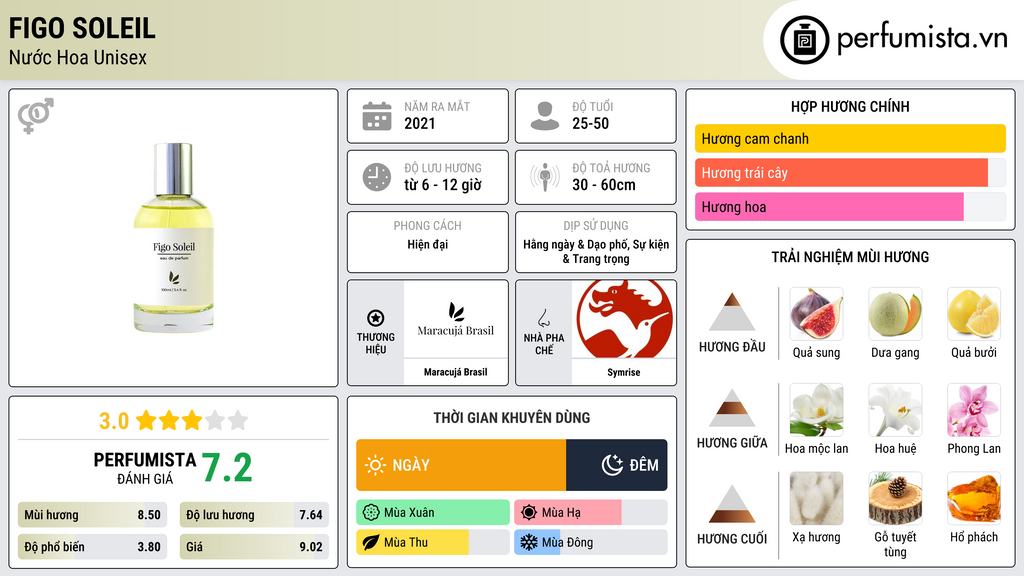Click the Độ lưu hương 7.64 score bar
The height and width of the screenshot is (576, 1024).
click(254, 515)
